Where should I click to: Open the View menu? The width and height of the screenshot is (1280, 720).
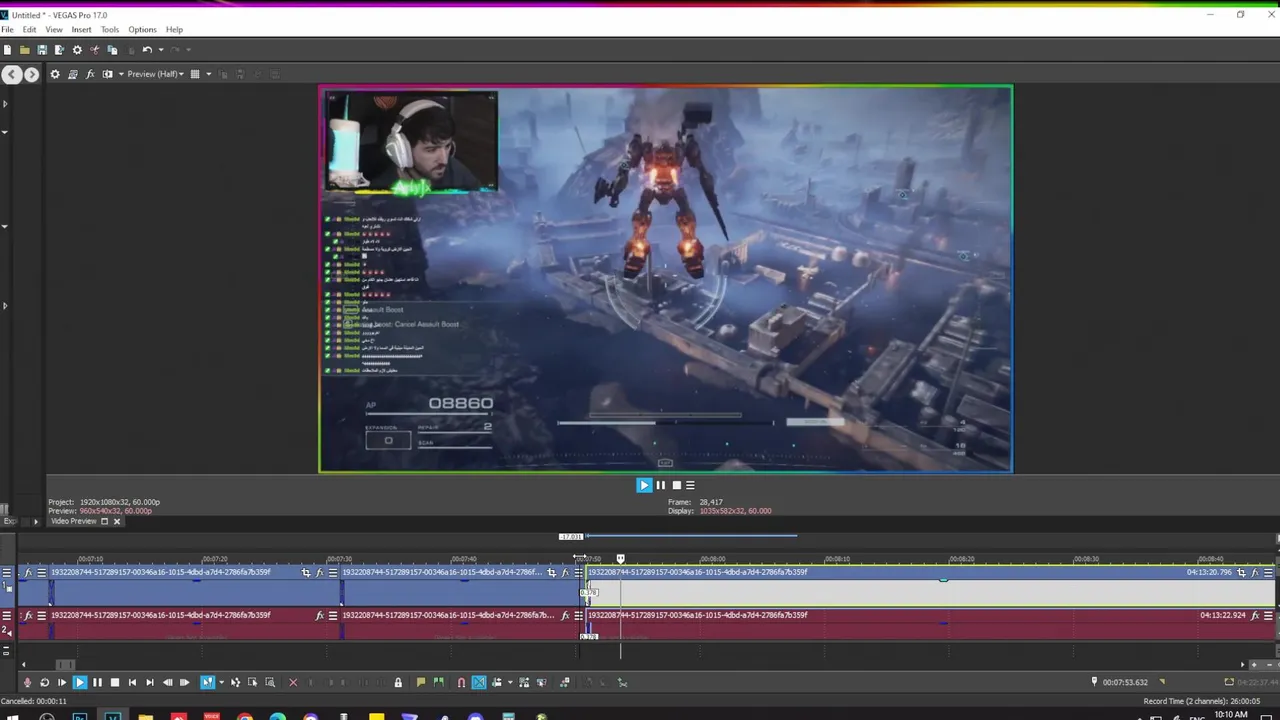[x=54, y=30]
